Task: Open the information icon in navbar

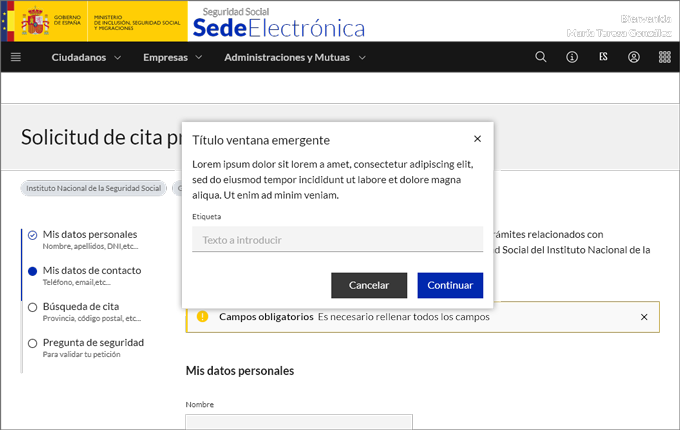Action: tap(572, 57)
